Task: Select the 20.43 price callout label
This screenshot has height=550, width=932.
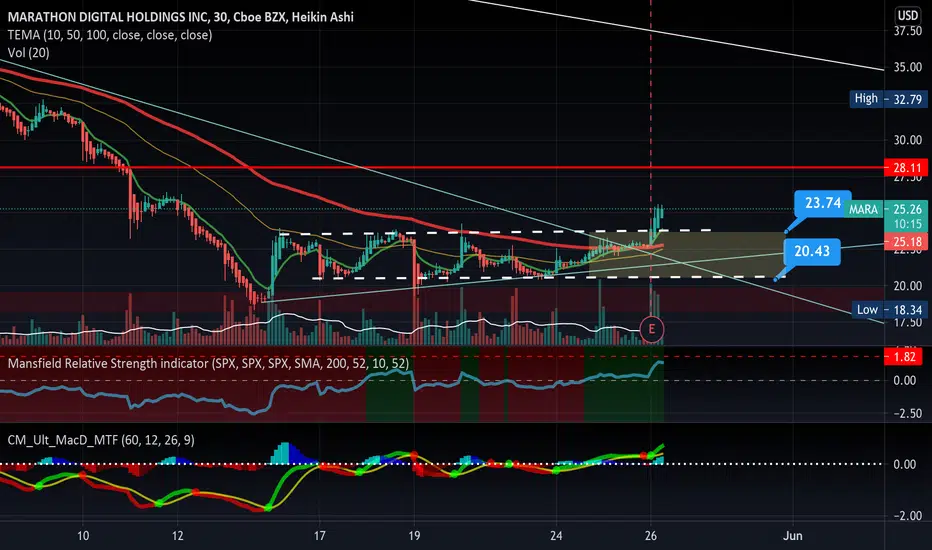Action: [x=812, y=252]
